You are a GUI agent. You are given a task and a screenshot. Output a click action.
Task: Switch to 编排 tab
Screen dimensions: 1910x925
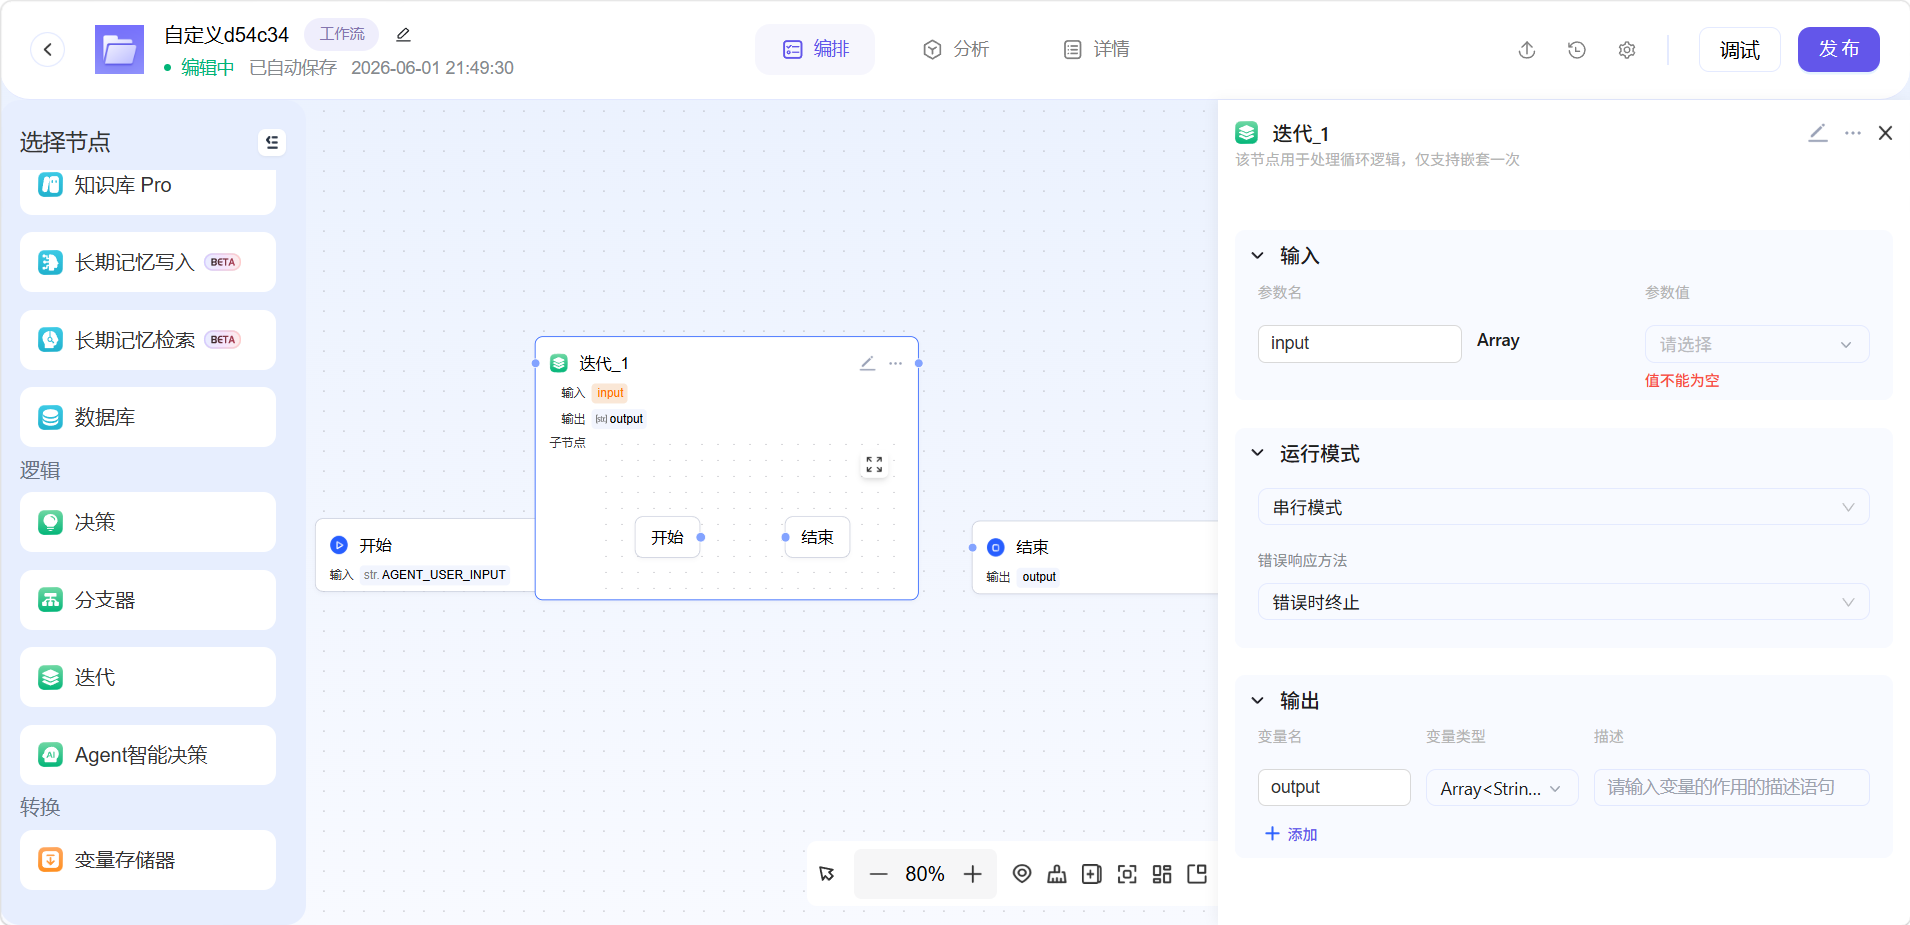[815, 49]
